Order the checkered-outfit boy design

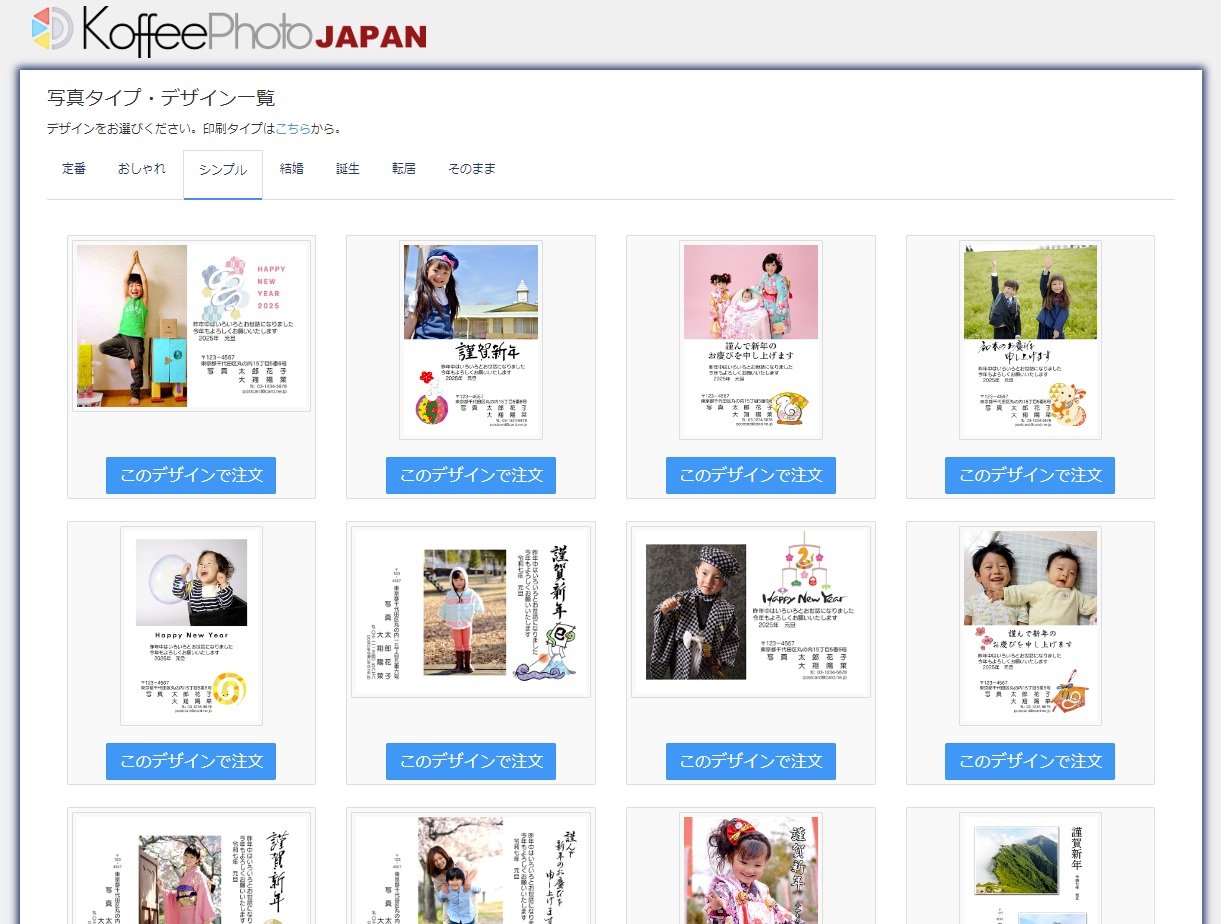click(x=751, y=761)
